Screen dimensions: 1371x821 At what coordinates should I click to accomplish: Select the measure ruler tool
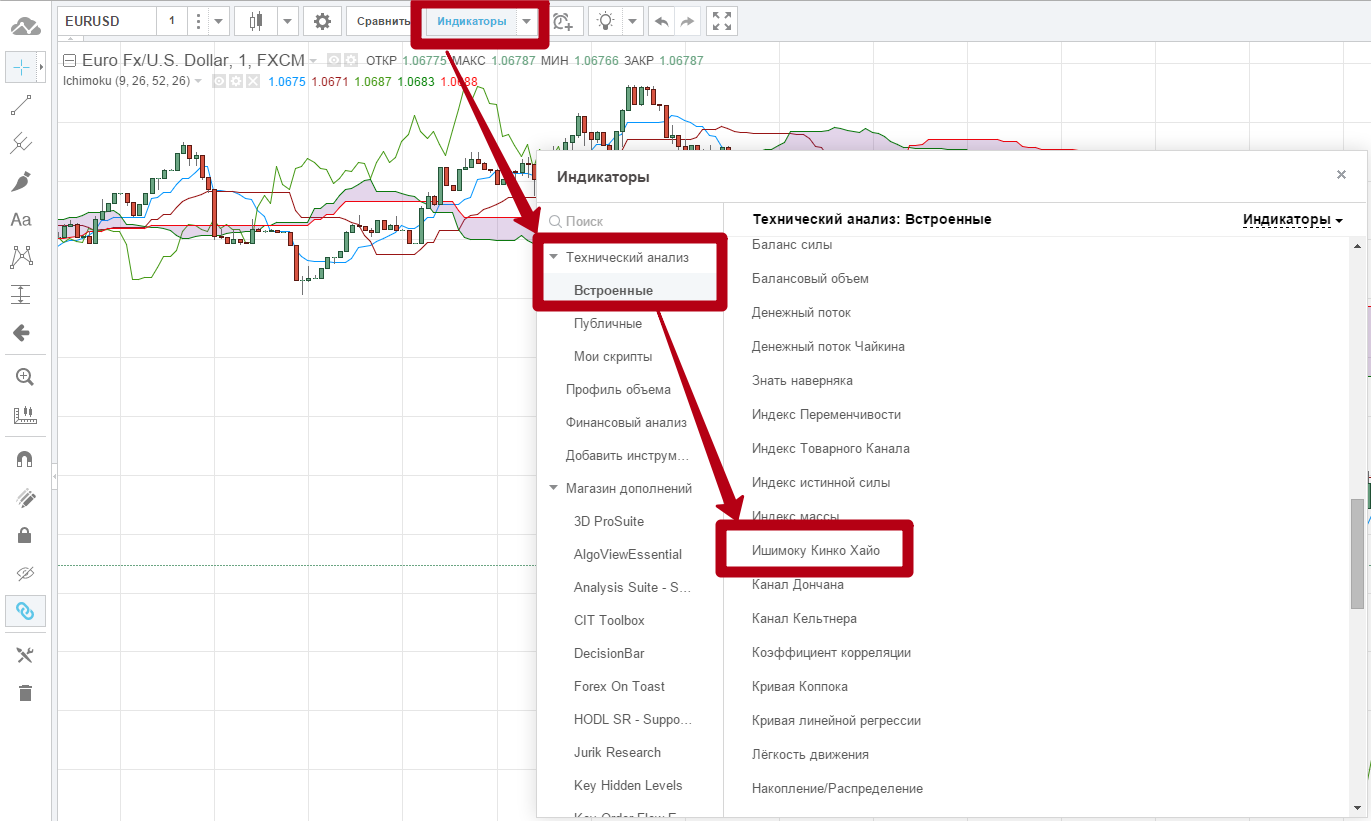click(x=25, y=415)
